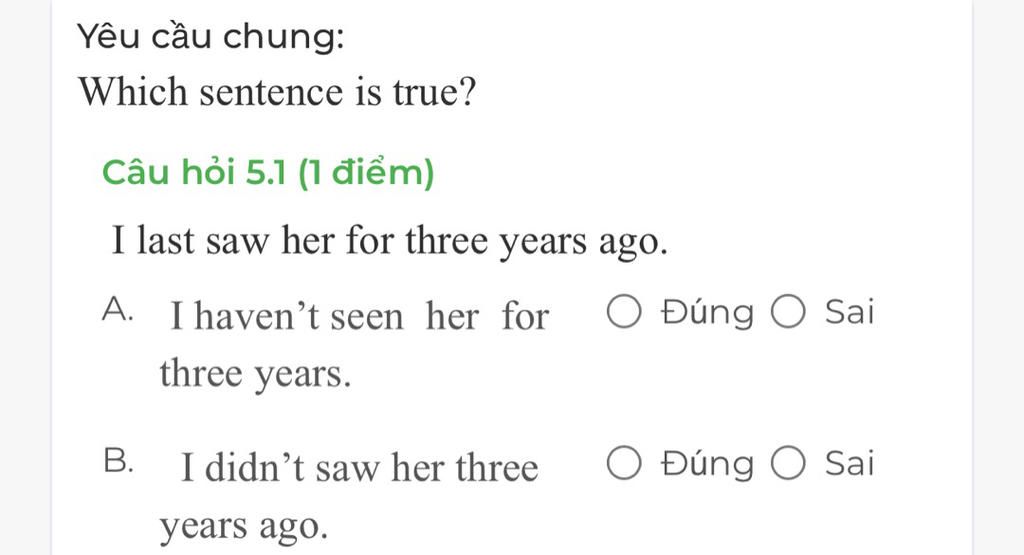
Task: Click answer text I haven't seen her for
Action: 359,316
